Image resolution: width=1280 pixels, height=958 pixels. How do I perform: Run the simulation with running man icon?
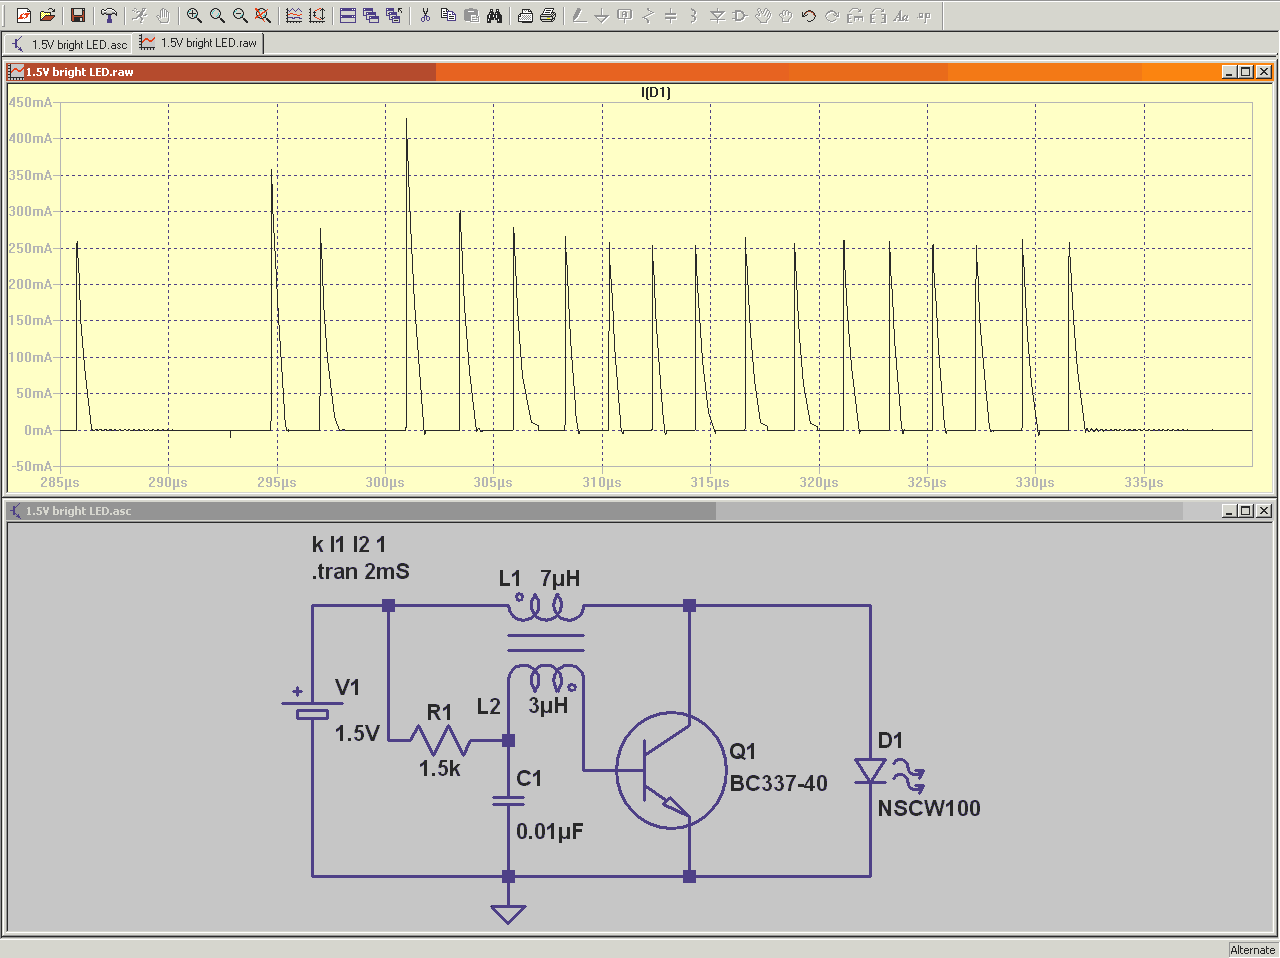(x=139, y=16)
